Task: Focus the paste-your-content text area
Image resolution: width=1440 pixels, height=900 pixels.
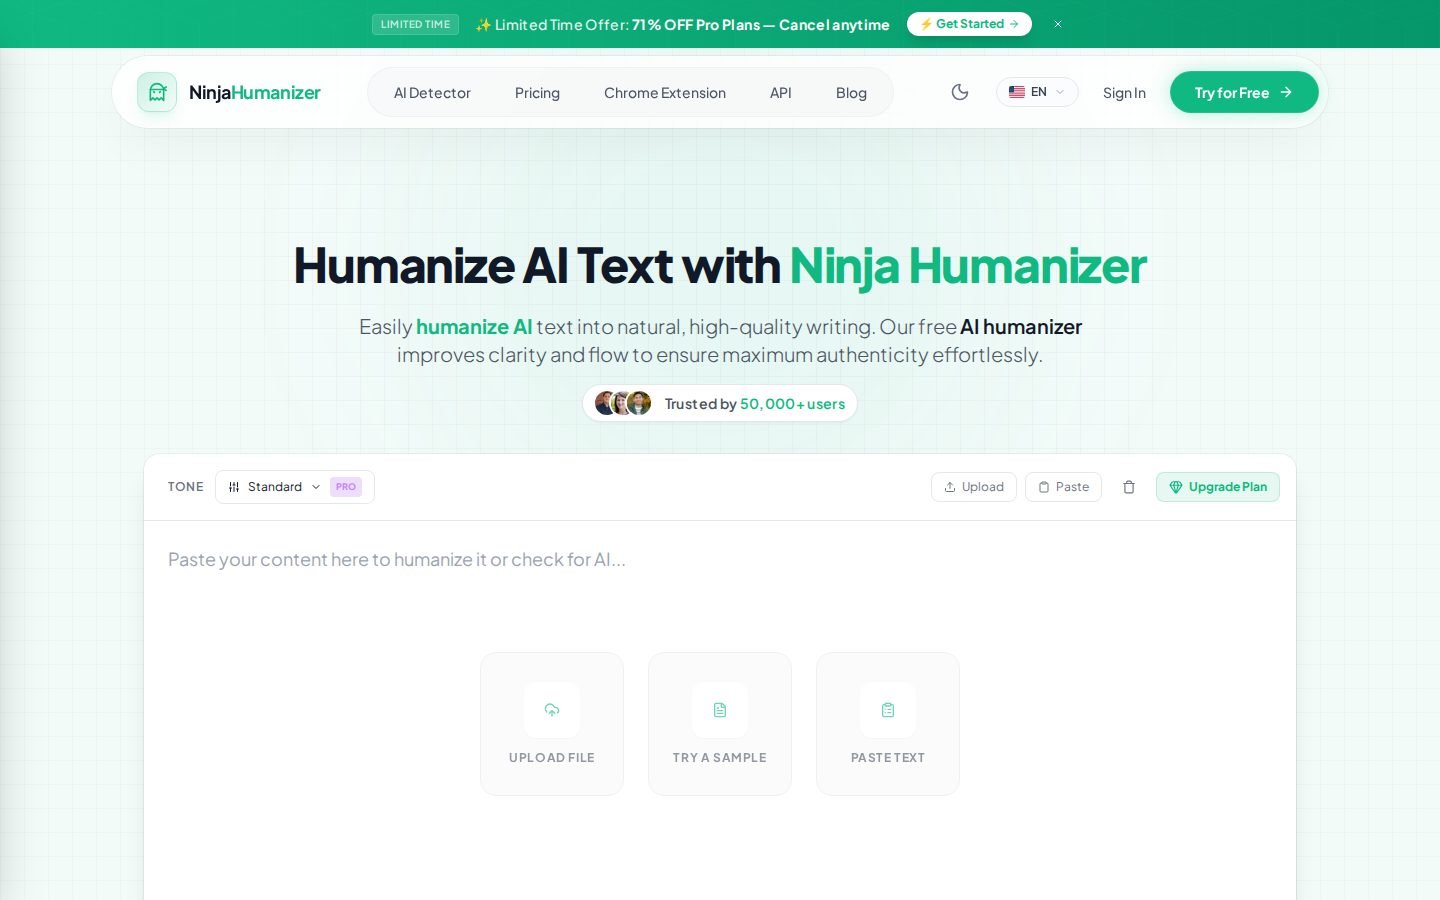Action: [x=720, y=710]
